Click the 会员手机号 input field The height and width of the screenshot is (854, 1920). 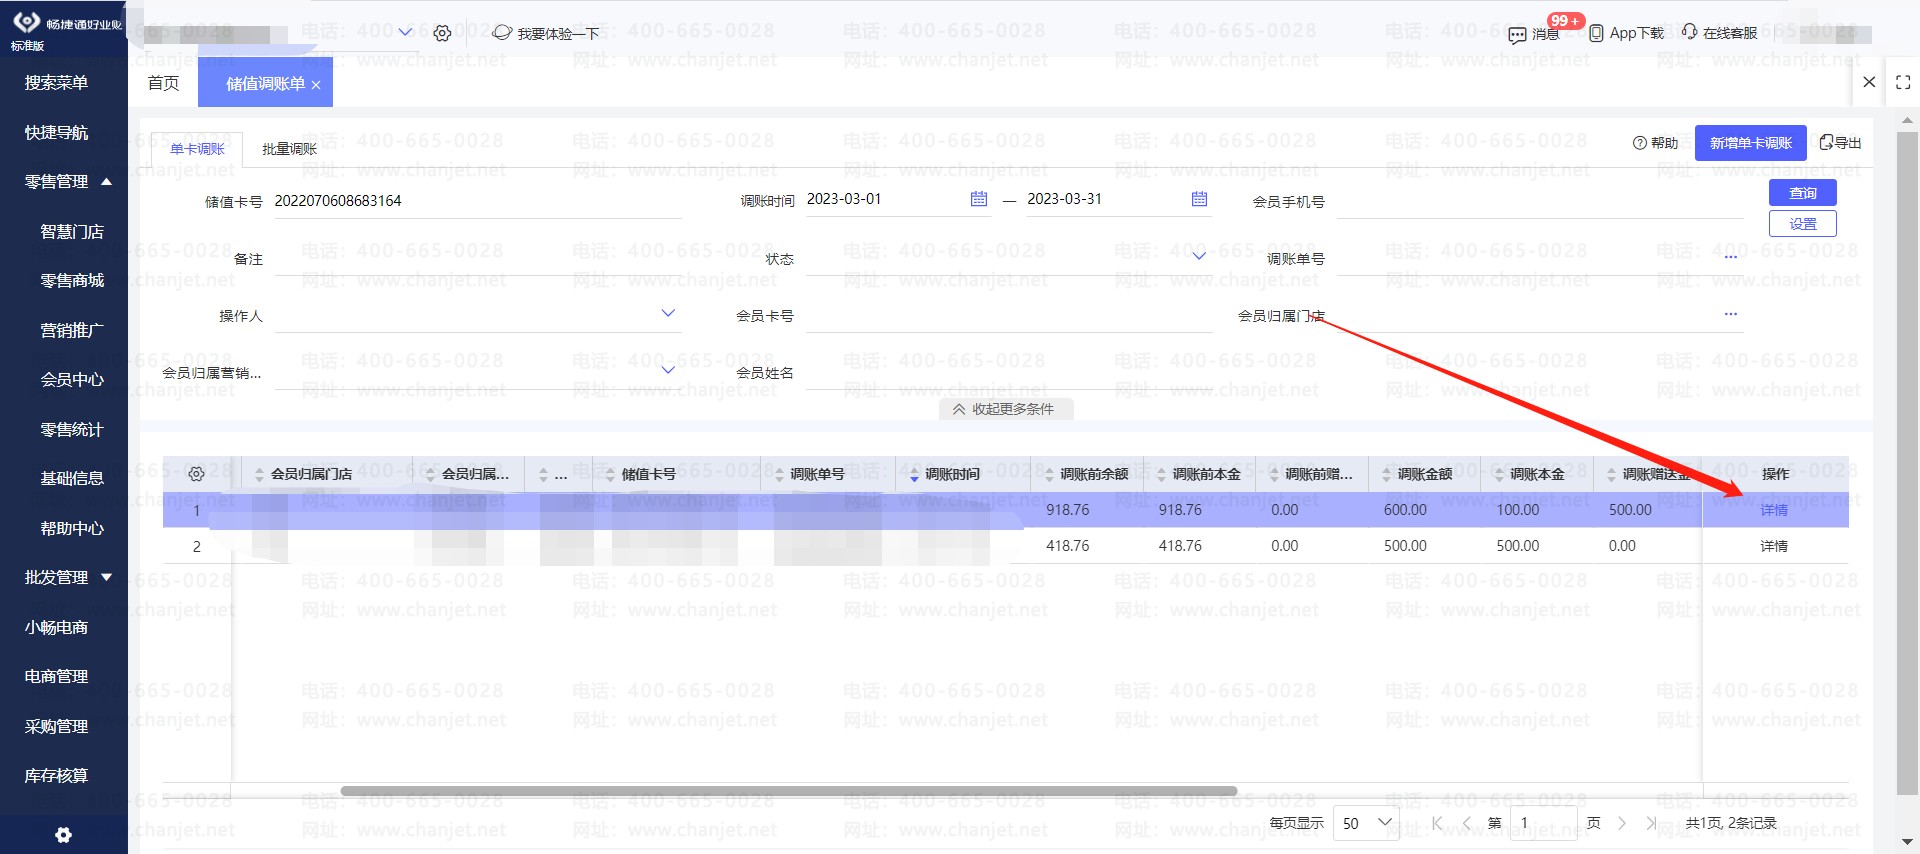[1540, 201]
